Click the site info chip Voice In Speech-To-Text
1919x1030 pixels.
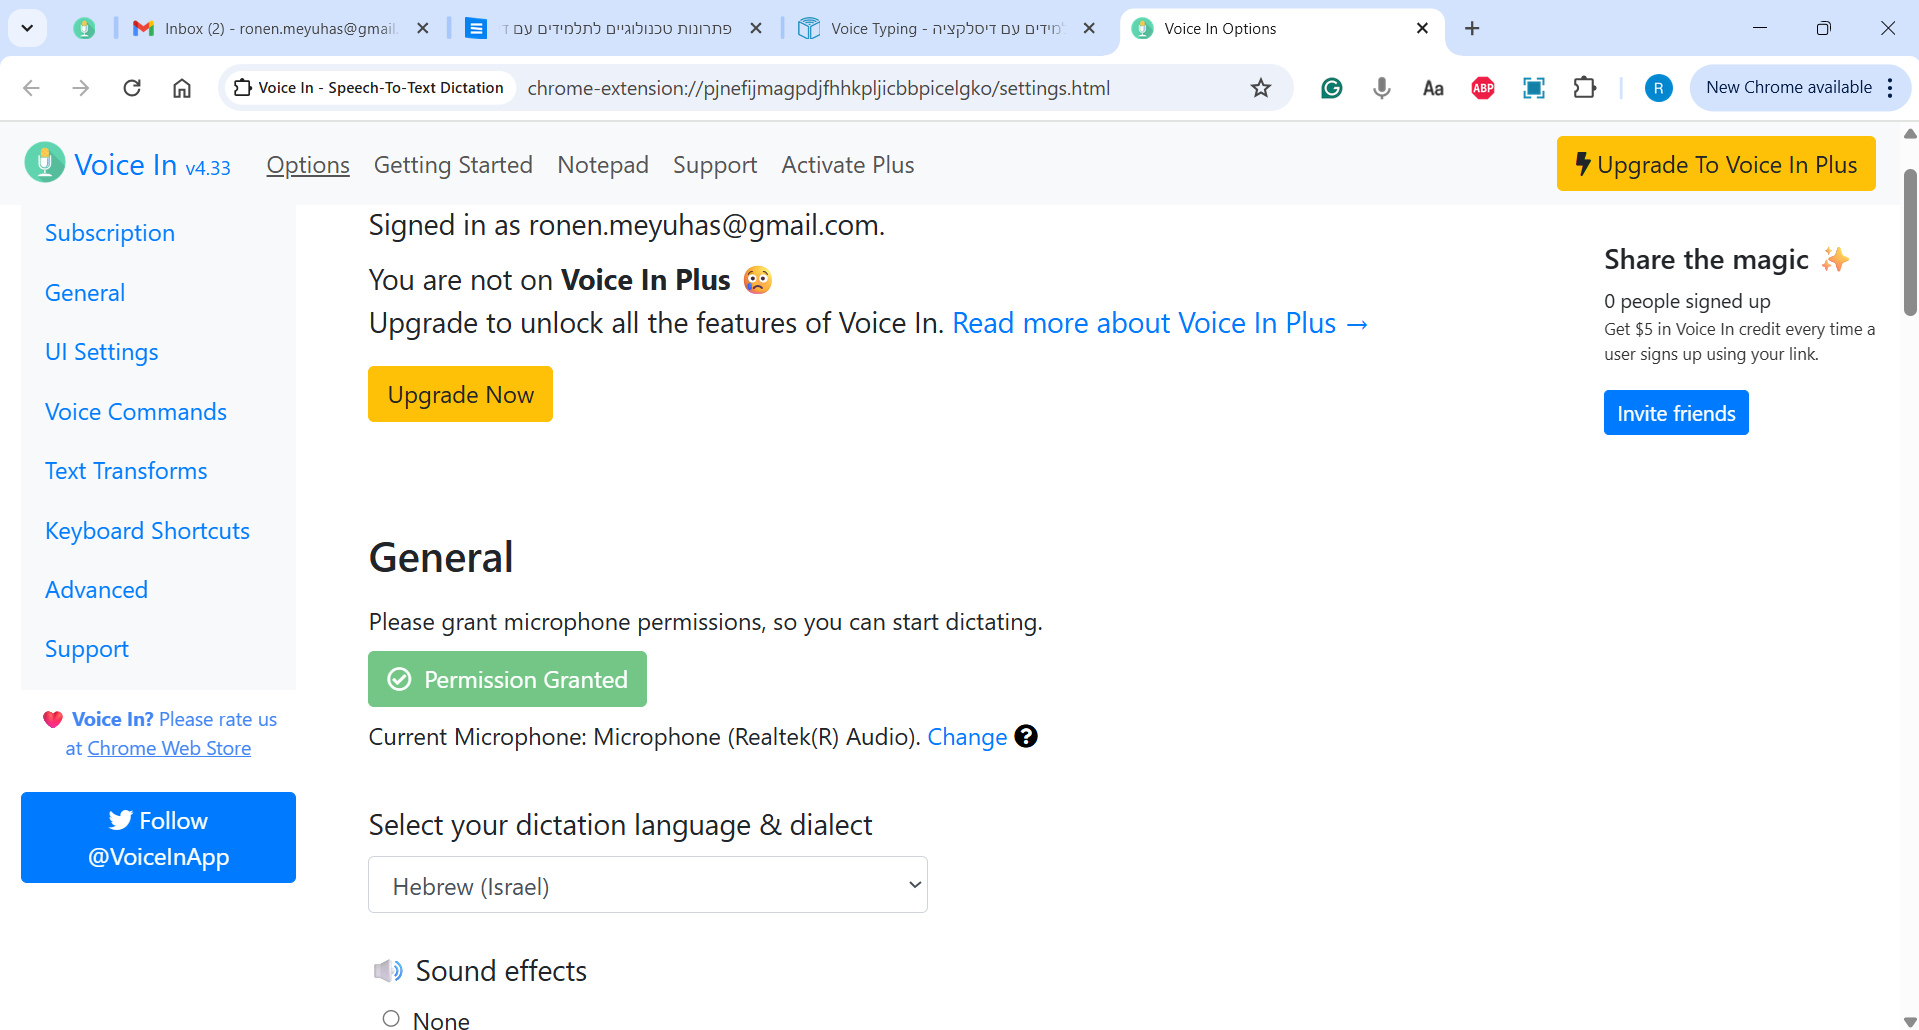[x=369, y=88]
